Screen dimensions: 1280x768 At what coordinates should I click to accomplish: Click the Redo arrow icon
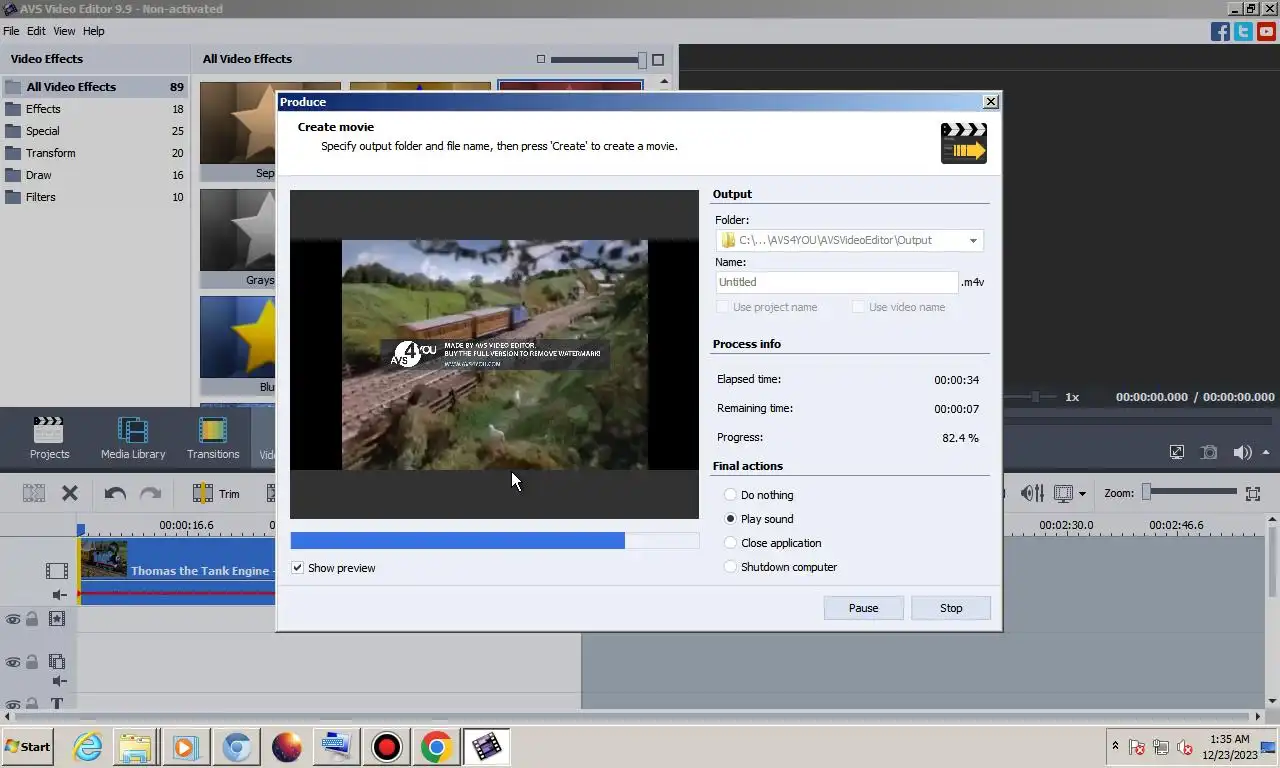[150, 493]
